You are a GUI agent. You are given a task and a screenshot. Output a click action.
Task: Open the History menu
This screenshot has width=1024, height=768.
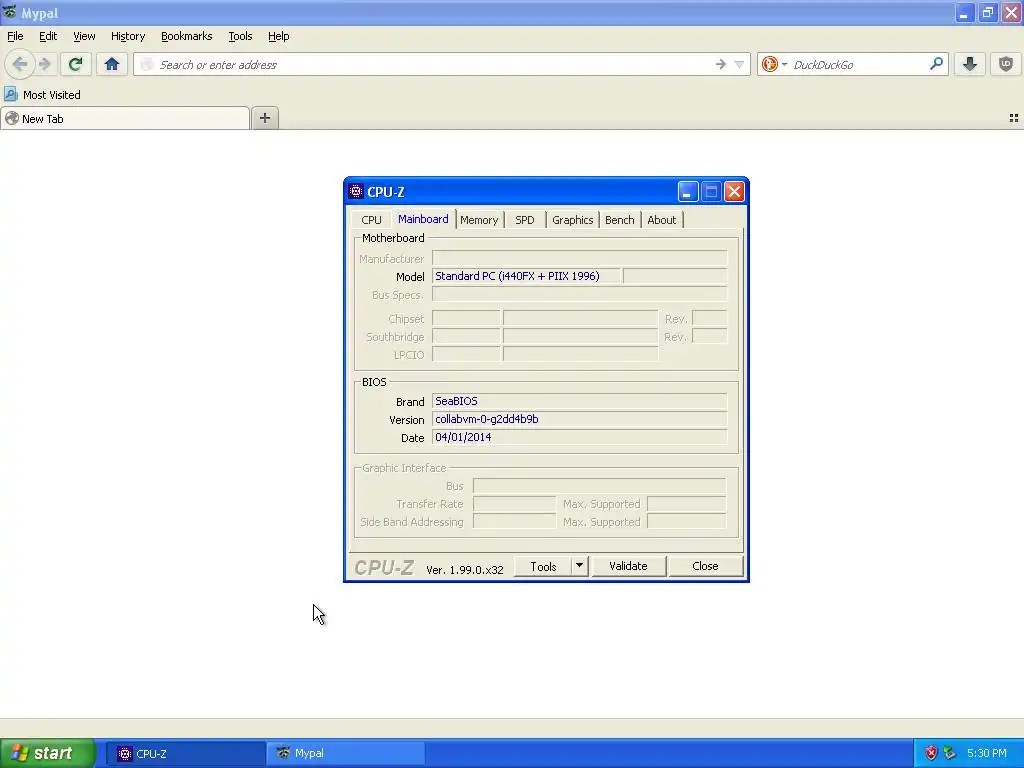point(128,36)
